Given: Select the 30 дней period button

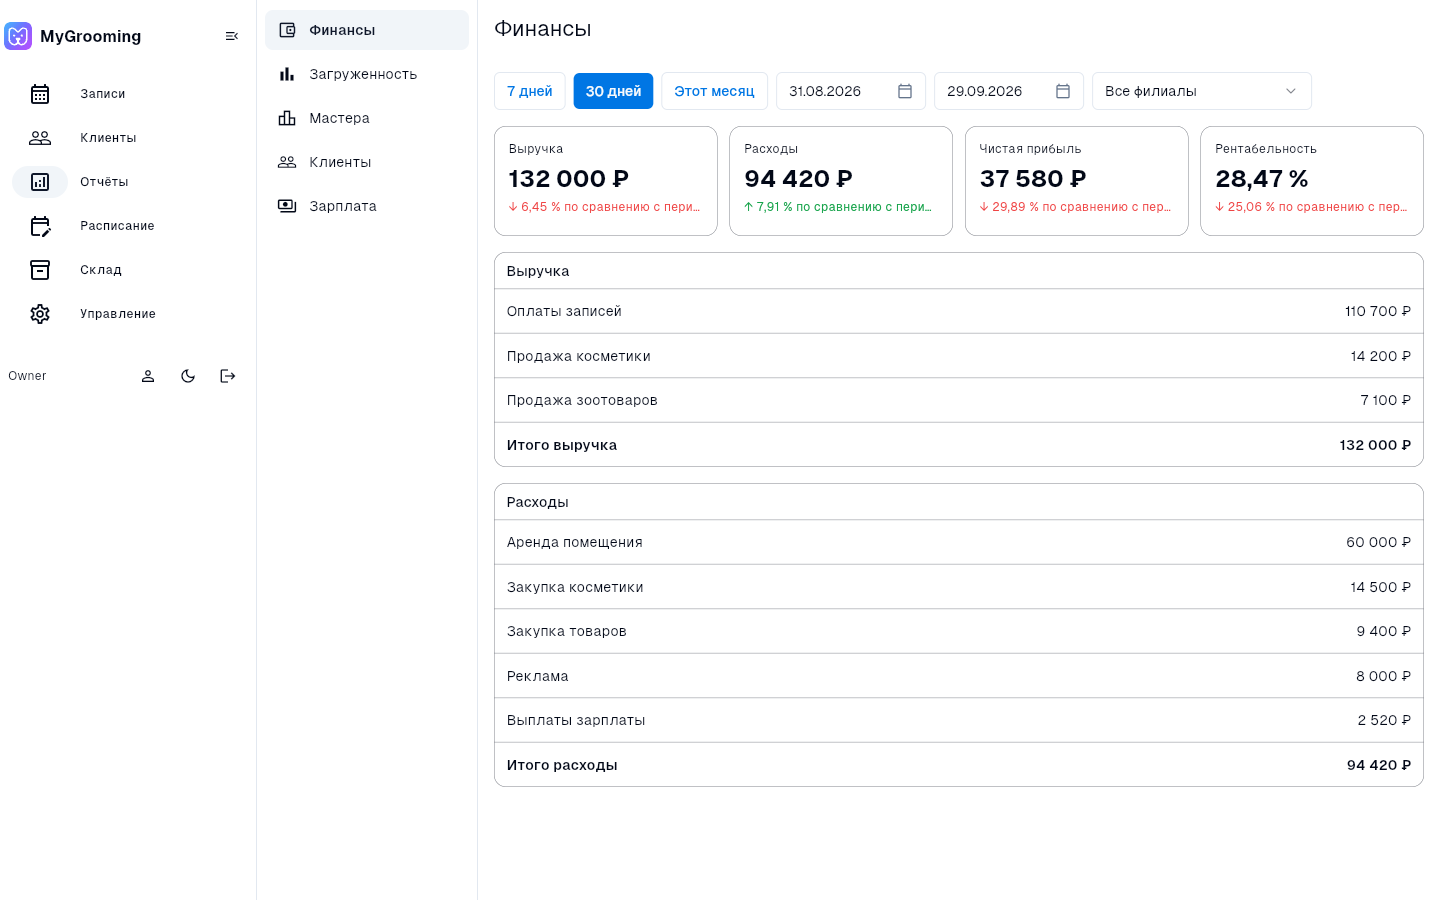Looking at the screenshot, I should pos(613,91).
